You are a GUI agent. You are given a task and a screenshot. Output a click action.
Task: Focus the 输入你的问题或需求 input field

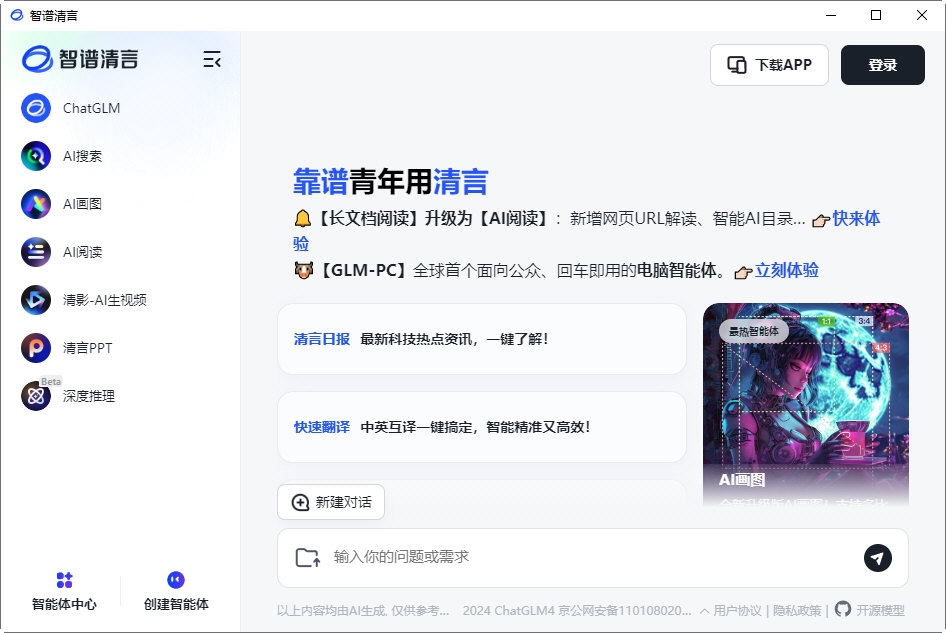coord(591,557)
